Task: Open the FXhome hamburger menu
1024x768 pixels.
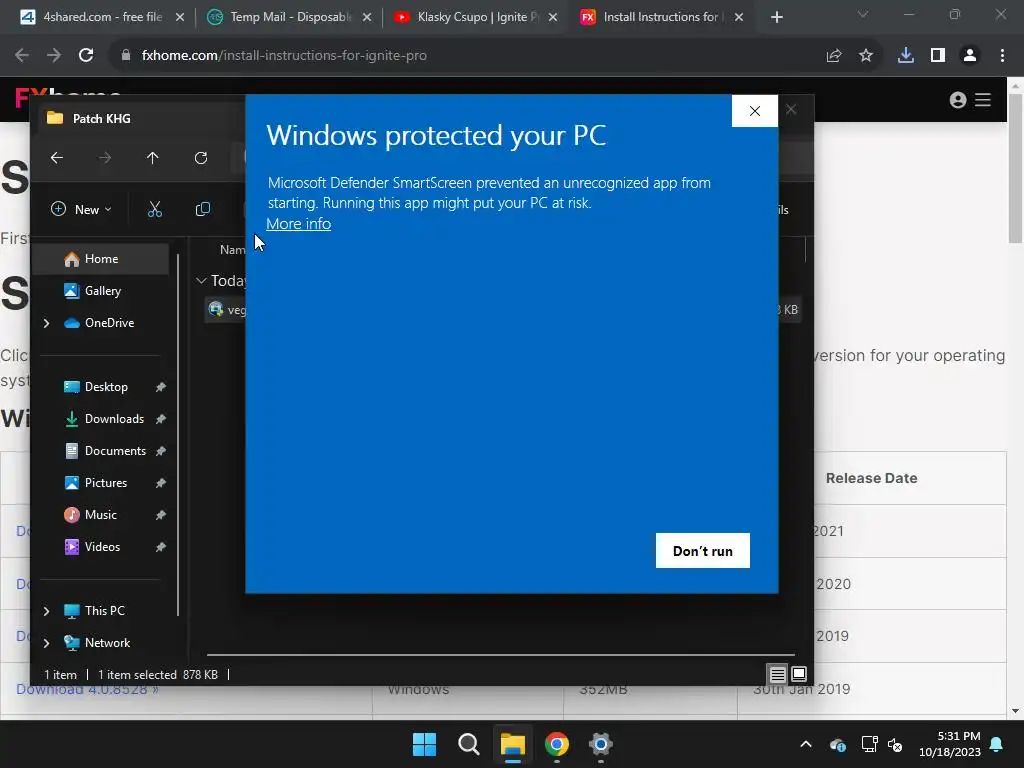Action: (x=983, y=100)
